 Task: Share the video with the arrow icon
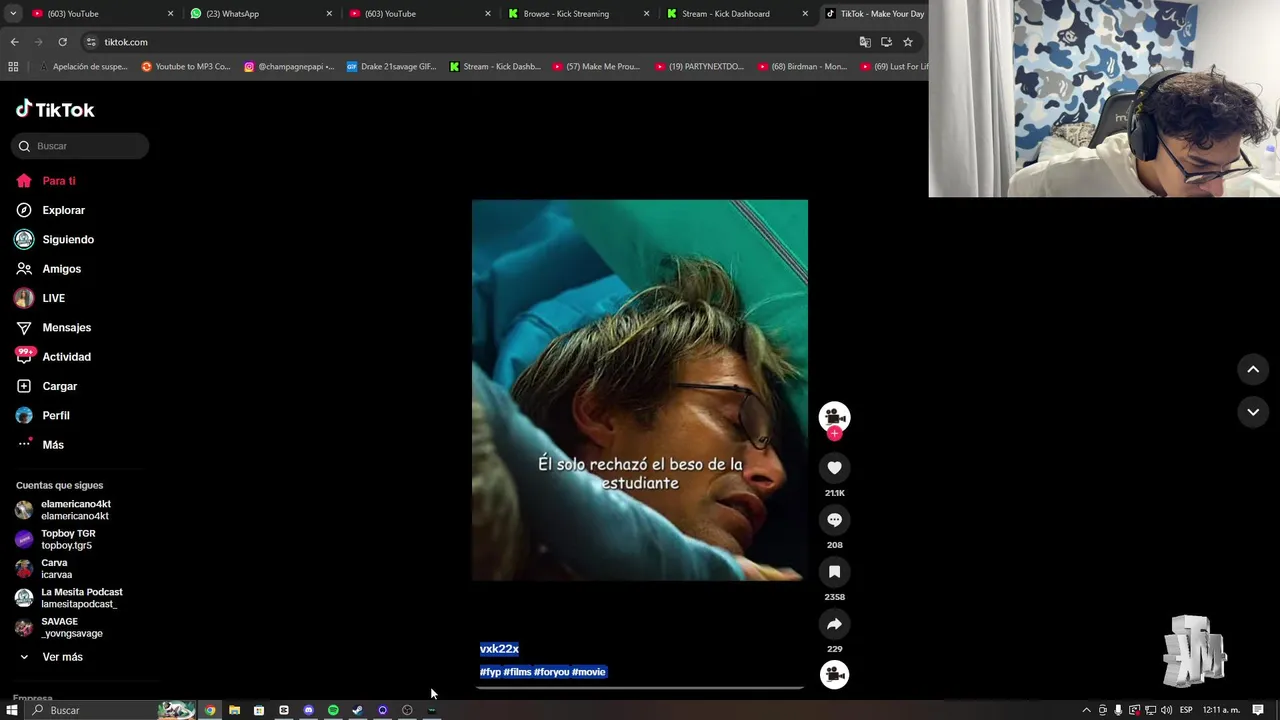(x=834, y=624)
